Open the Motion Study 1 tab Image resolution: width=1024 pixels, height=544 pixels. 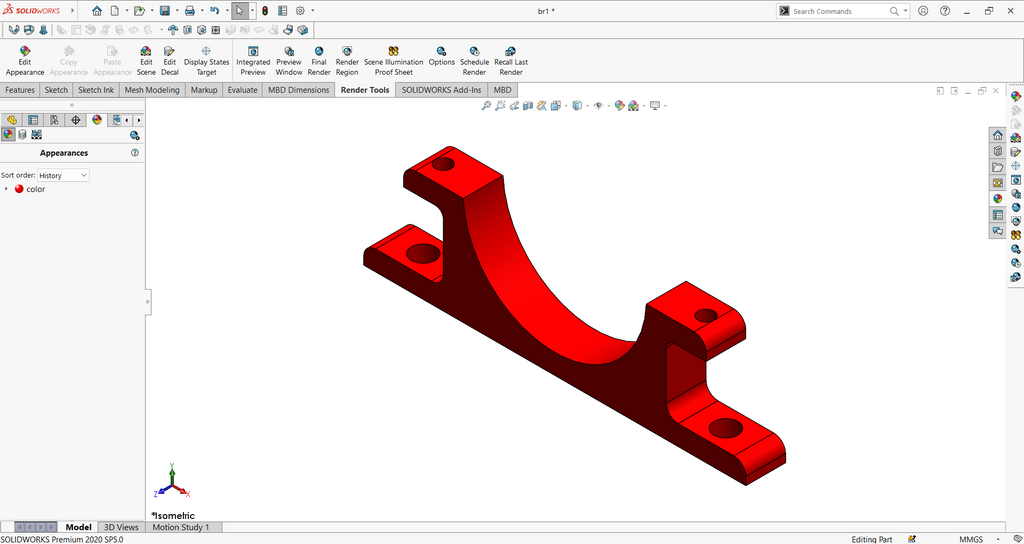(181, 527)
